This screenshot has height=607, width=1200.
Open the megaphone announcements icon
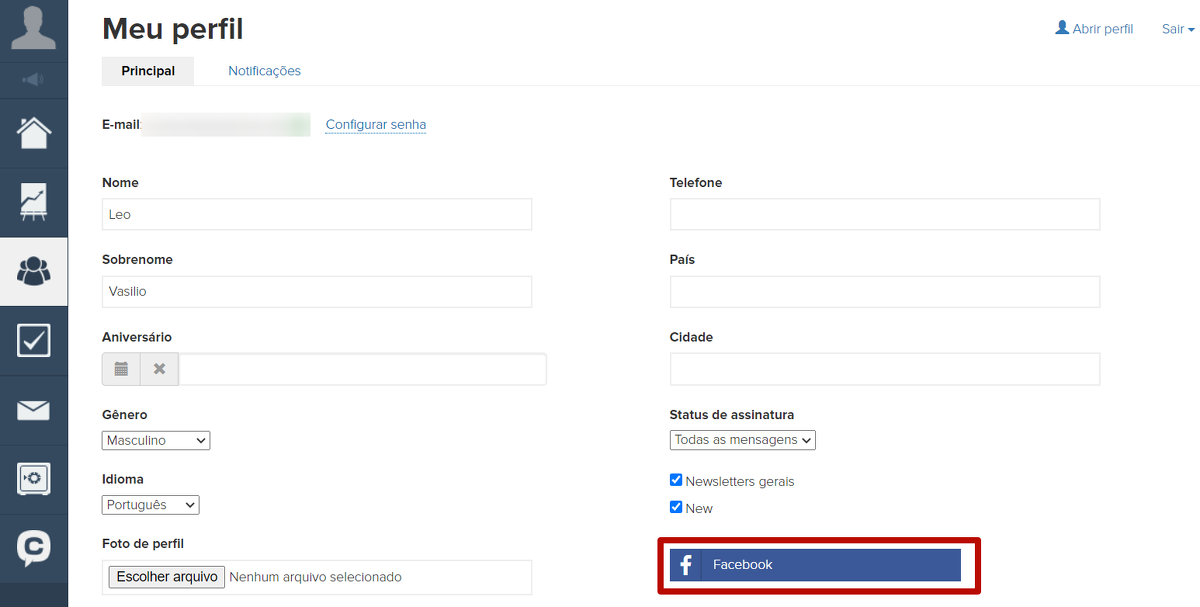tap(33, 79)
